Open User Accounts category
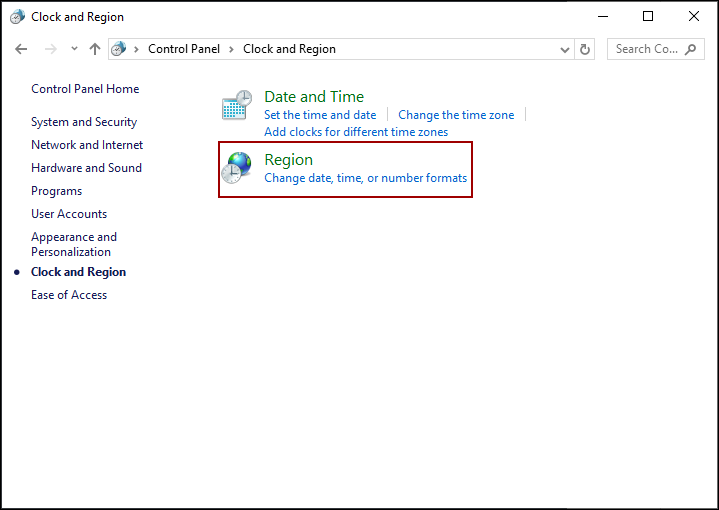Image resolution: width=719 pixels, height=510 pixels. click(x=69, y=214)
